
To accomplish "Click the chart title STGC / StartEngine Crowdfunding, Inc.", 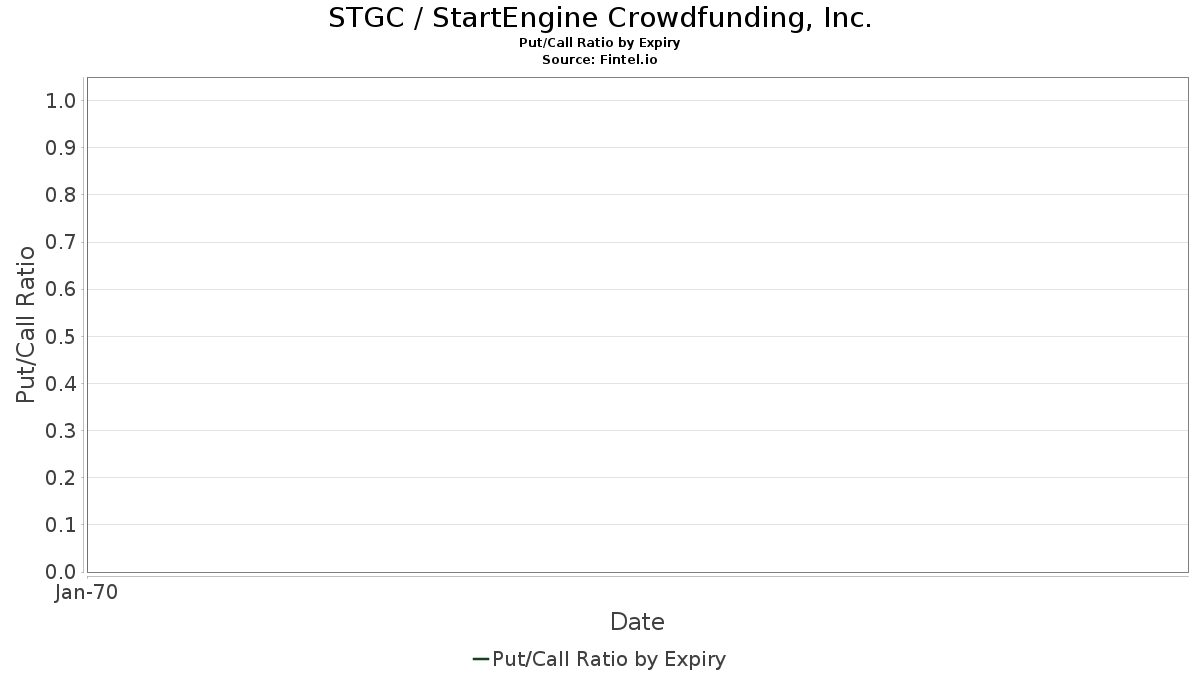I will pos(600,18).
